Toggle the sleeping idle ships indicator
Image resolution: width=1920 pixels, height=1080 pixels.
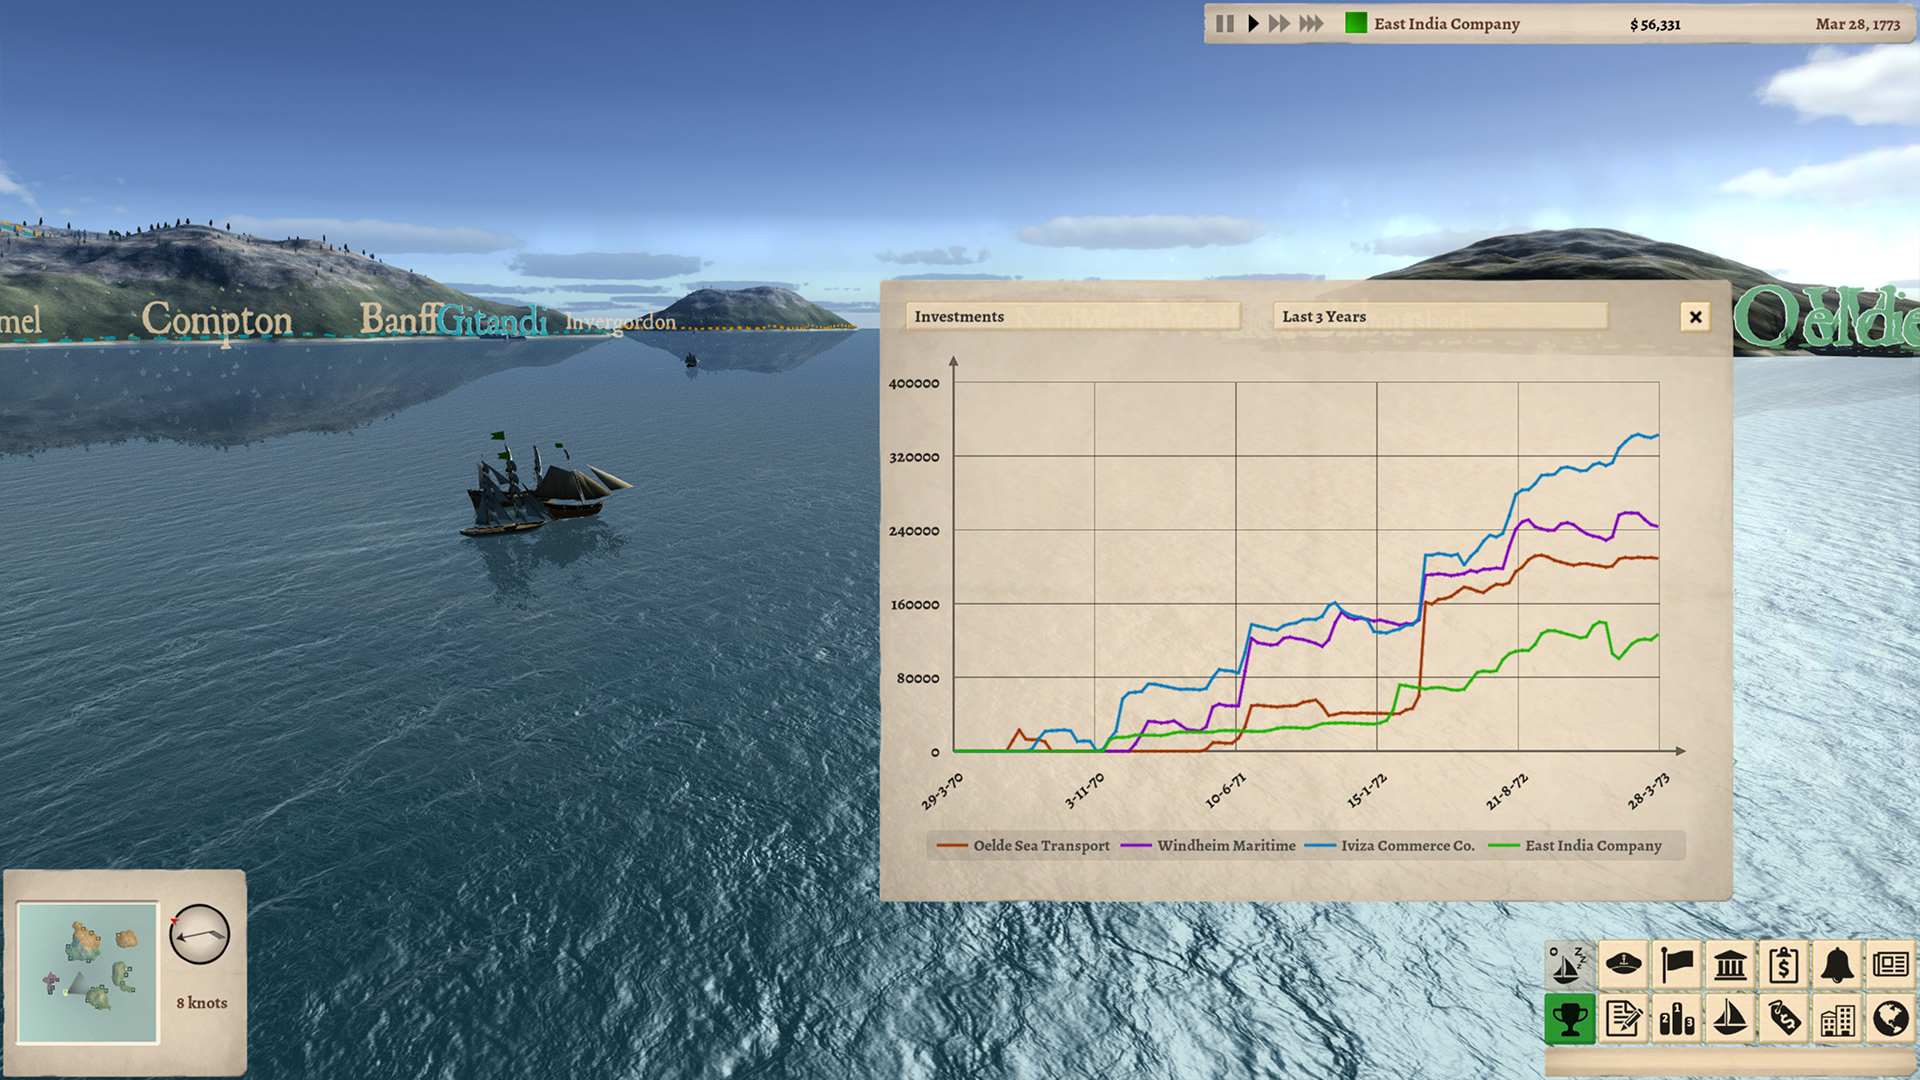[1570, 965]
